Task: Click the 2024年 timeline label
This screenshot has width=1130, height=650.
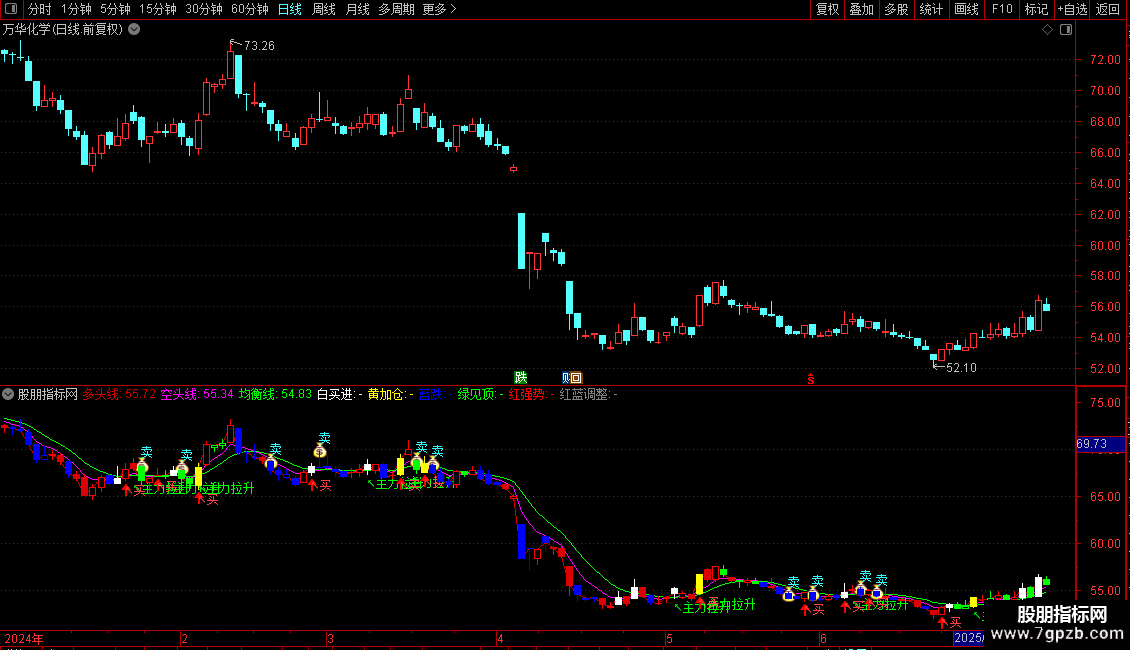Action: [24, 638]
